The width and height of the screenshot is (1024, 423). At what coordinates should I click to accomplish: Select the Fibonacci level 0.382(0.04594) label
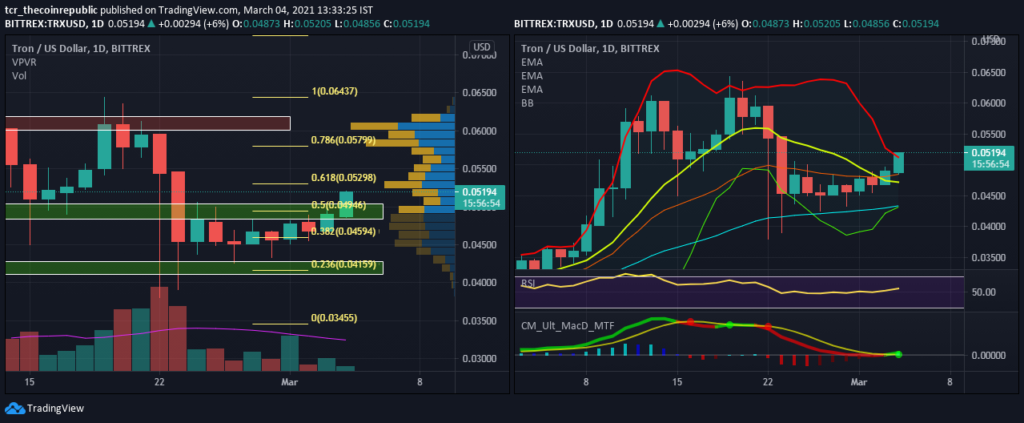(x=342, y=231)
